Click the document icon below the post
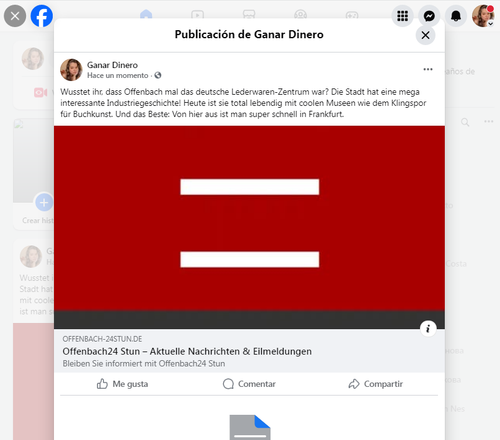The width and height of the screenshot is (500, 440). coord(250,427)
